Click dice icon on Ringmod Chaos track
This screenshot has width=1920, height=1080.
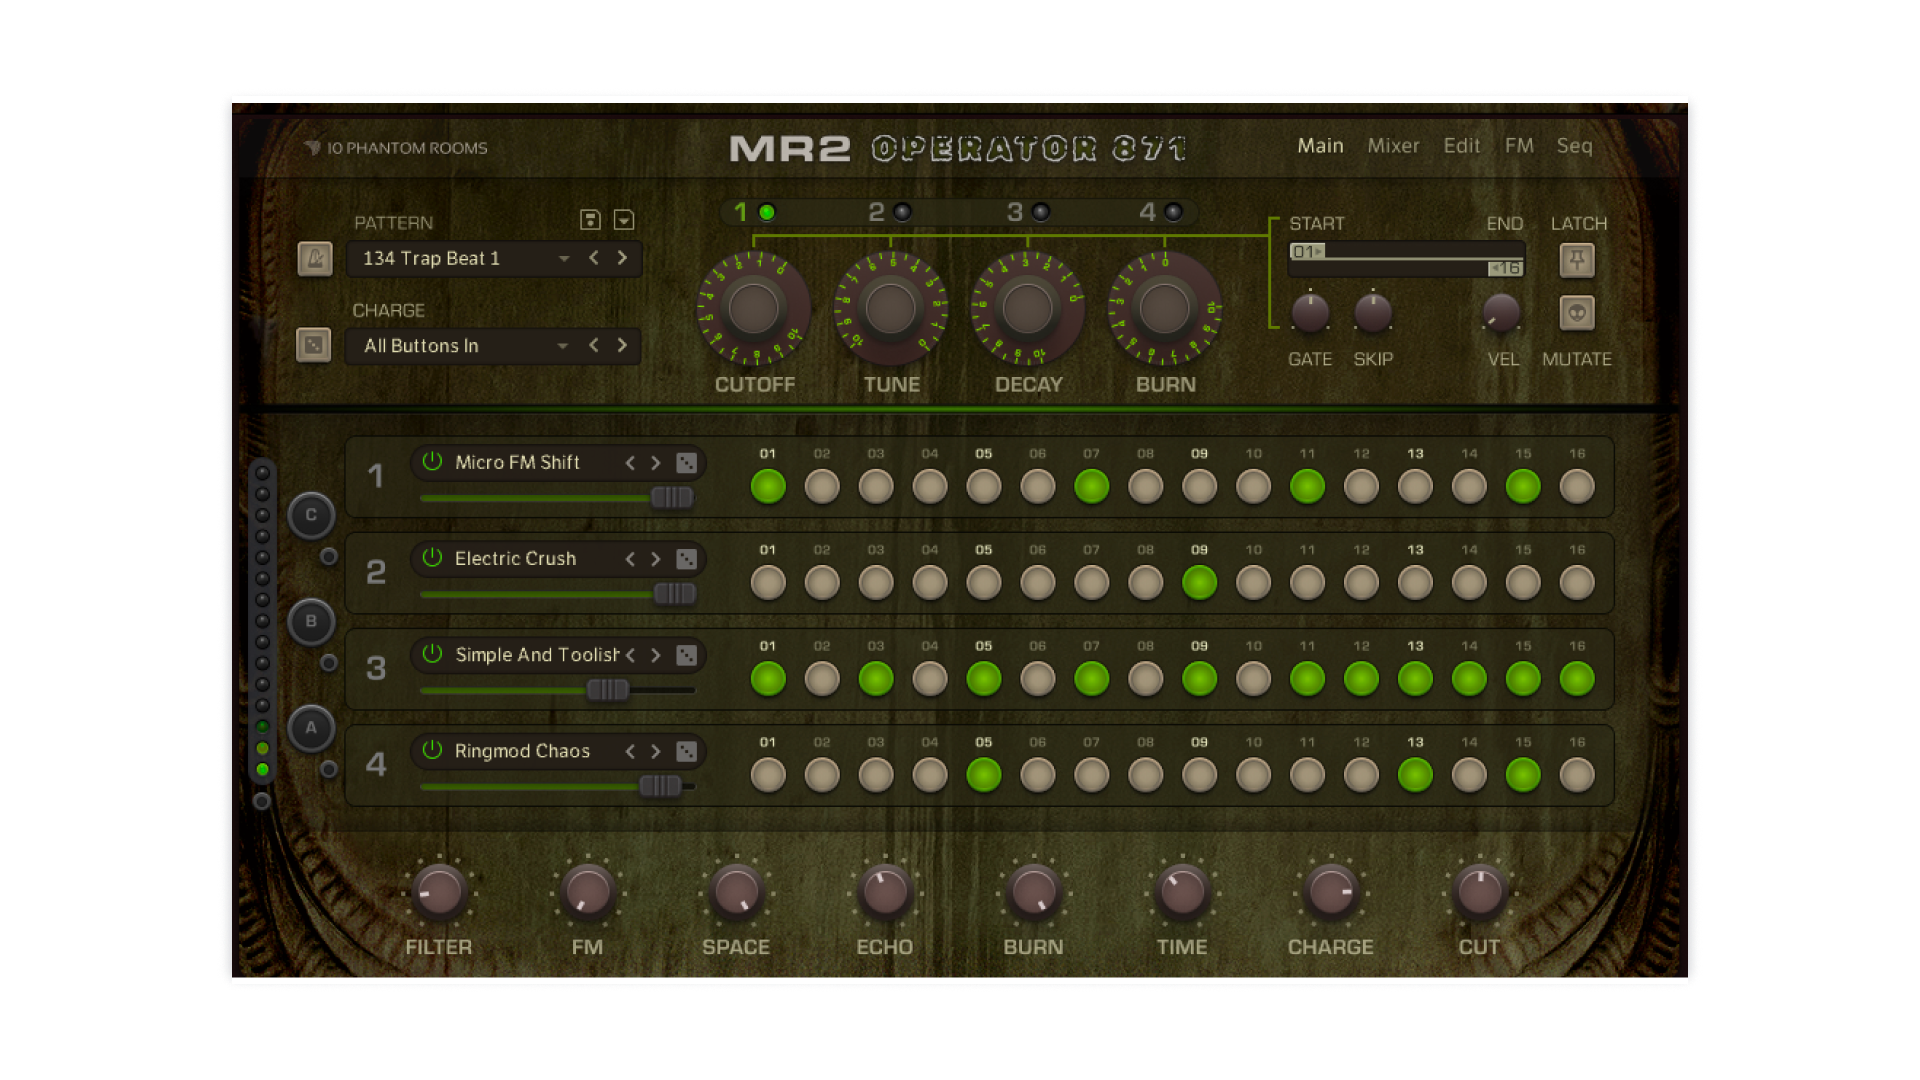(x=686, y=751)
